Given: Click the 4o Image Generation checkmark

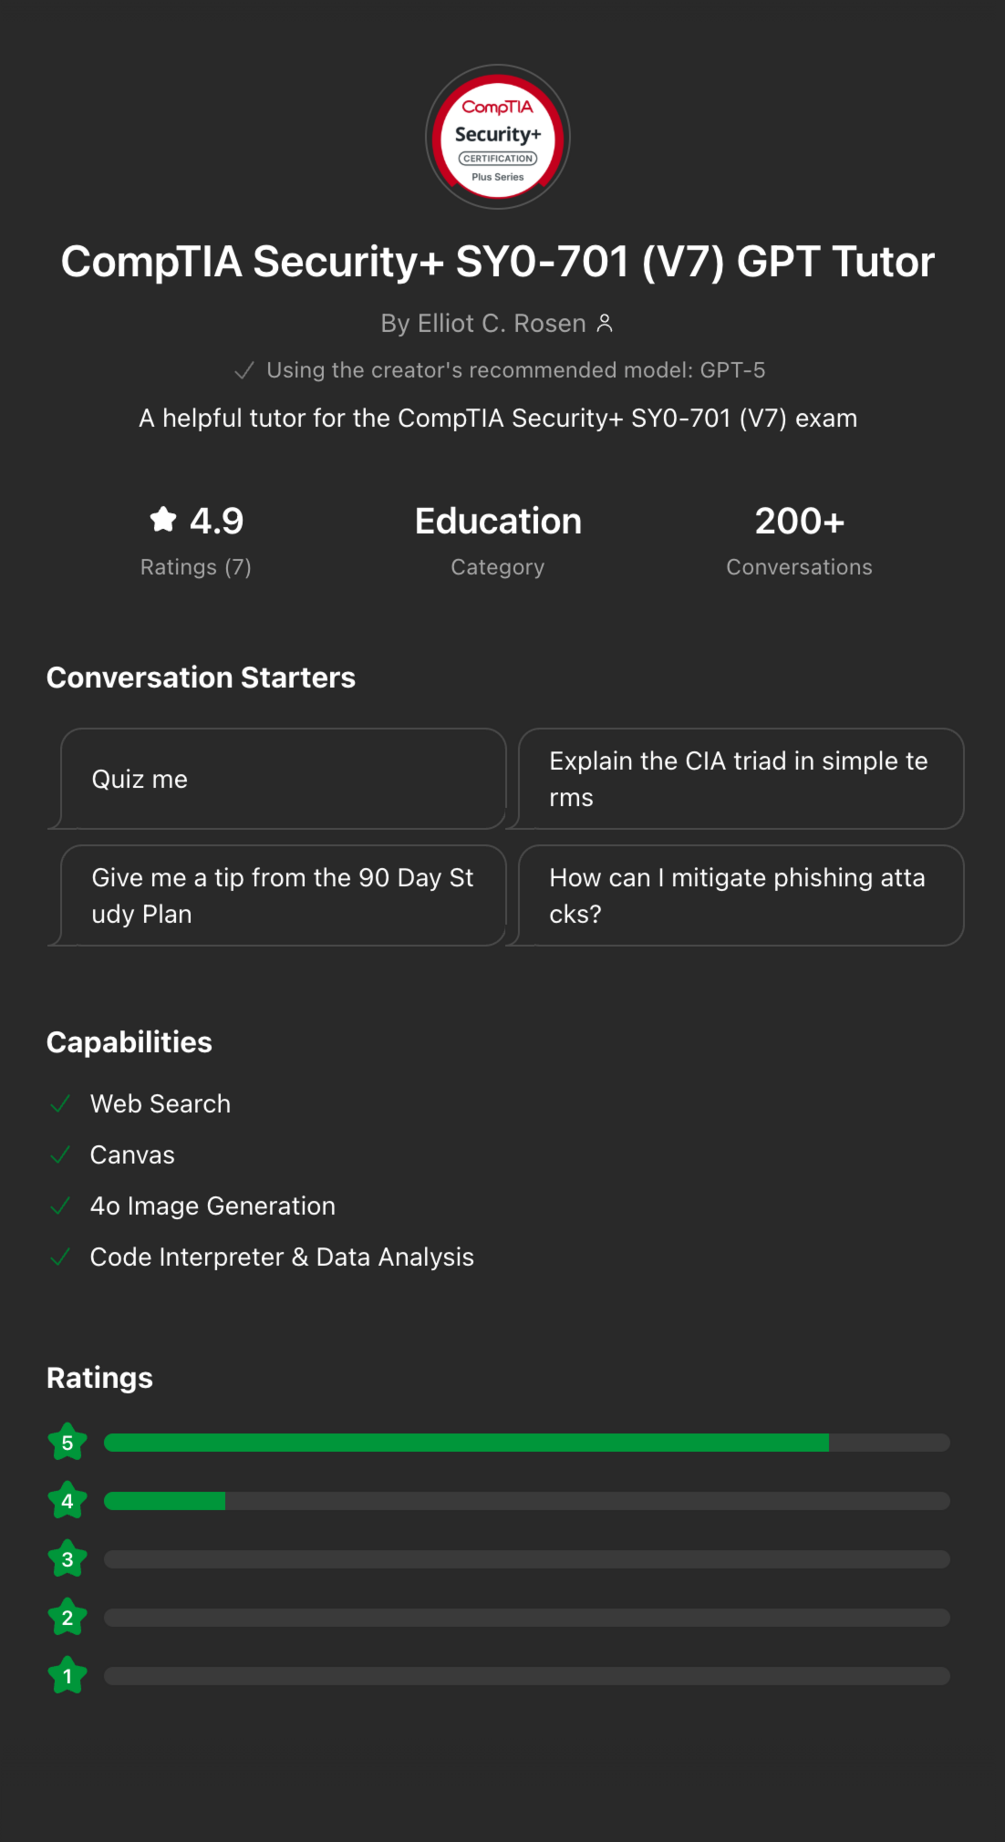Looking at the screenshot, I should pos(61,1206).
